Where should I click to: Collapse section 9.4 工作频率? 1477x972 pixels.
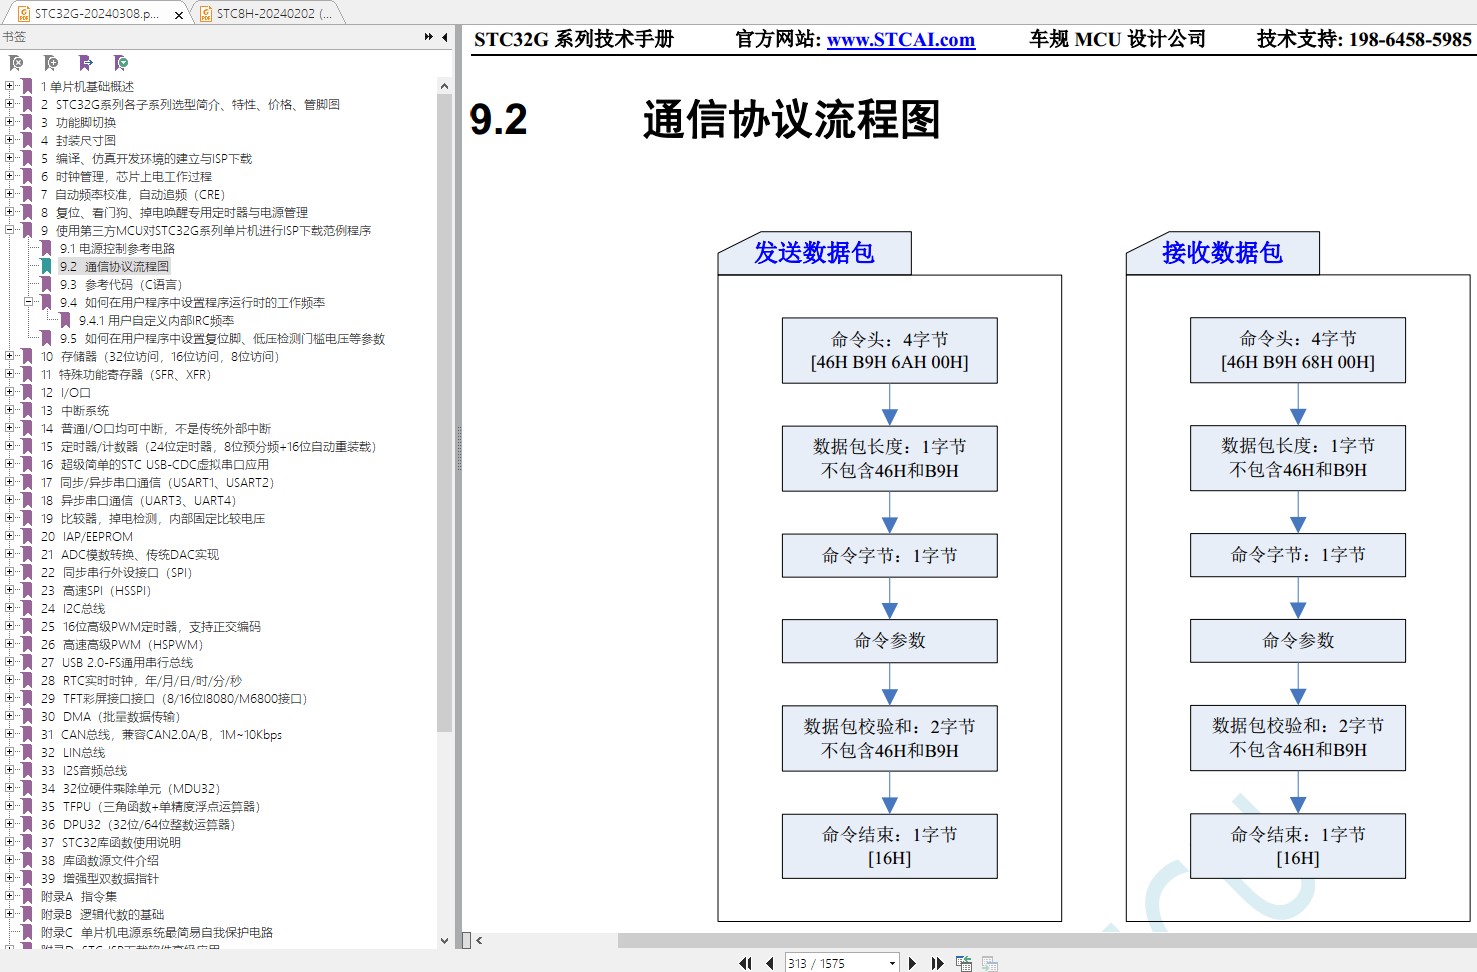click(x=29, y=302)
